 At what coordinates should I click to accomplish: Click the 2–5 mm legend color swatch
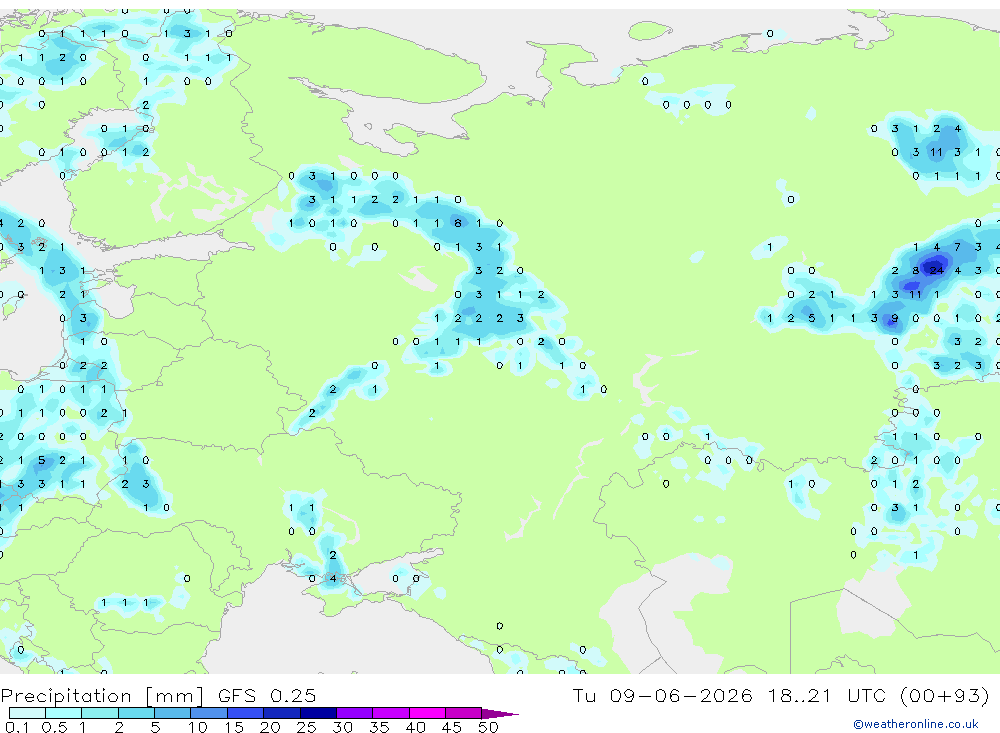click(136, 713)
